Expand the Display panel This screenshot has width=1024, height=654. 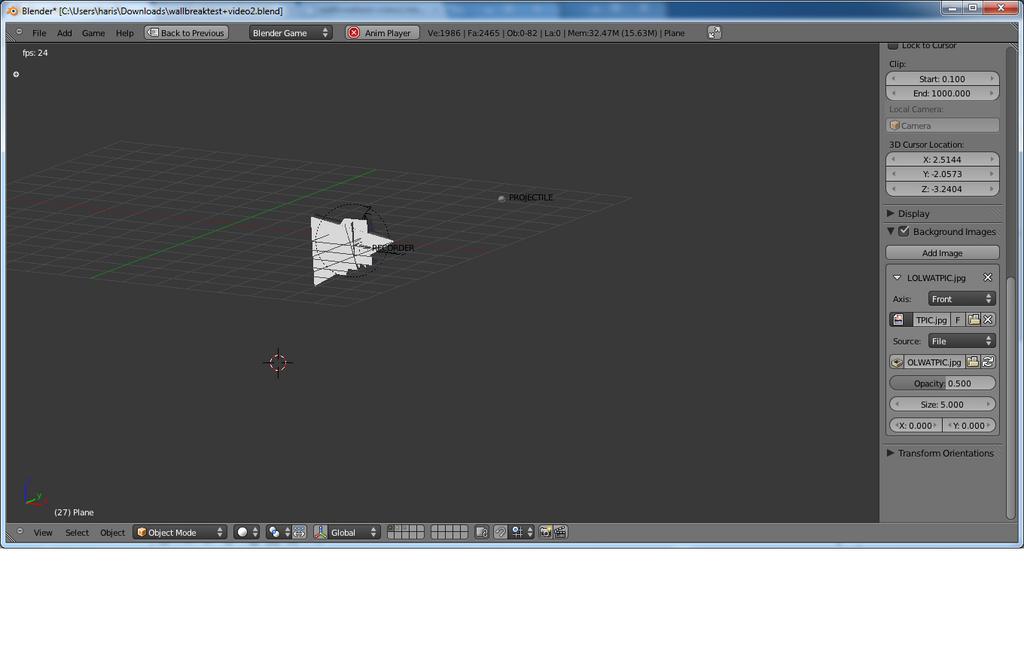pyautogui.click(x=890, y=213)
